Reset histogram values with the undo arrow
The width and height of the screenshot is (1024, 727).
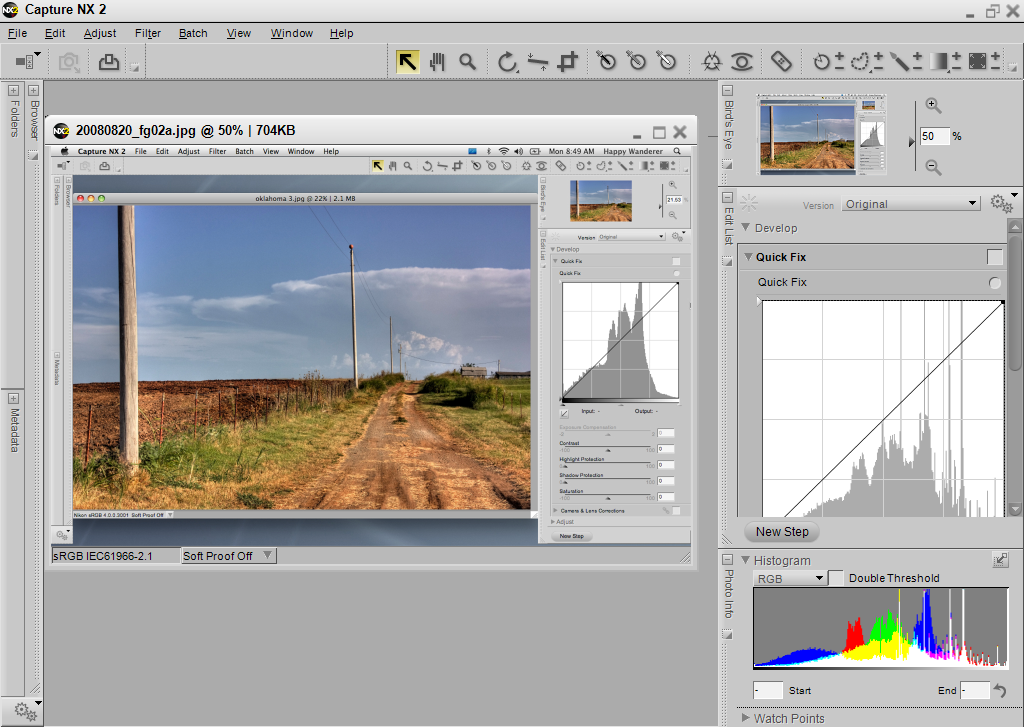point(999,690)
